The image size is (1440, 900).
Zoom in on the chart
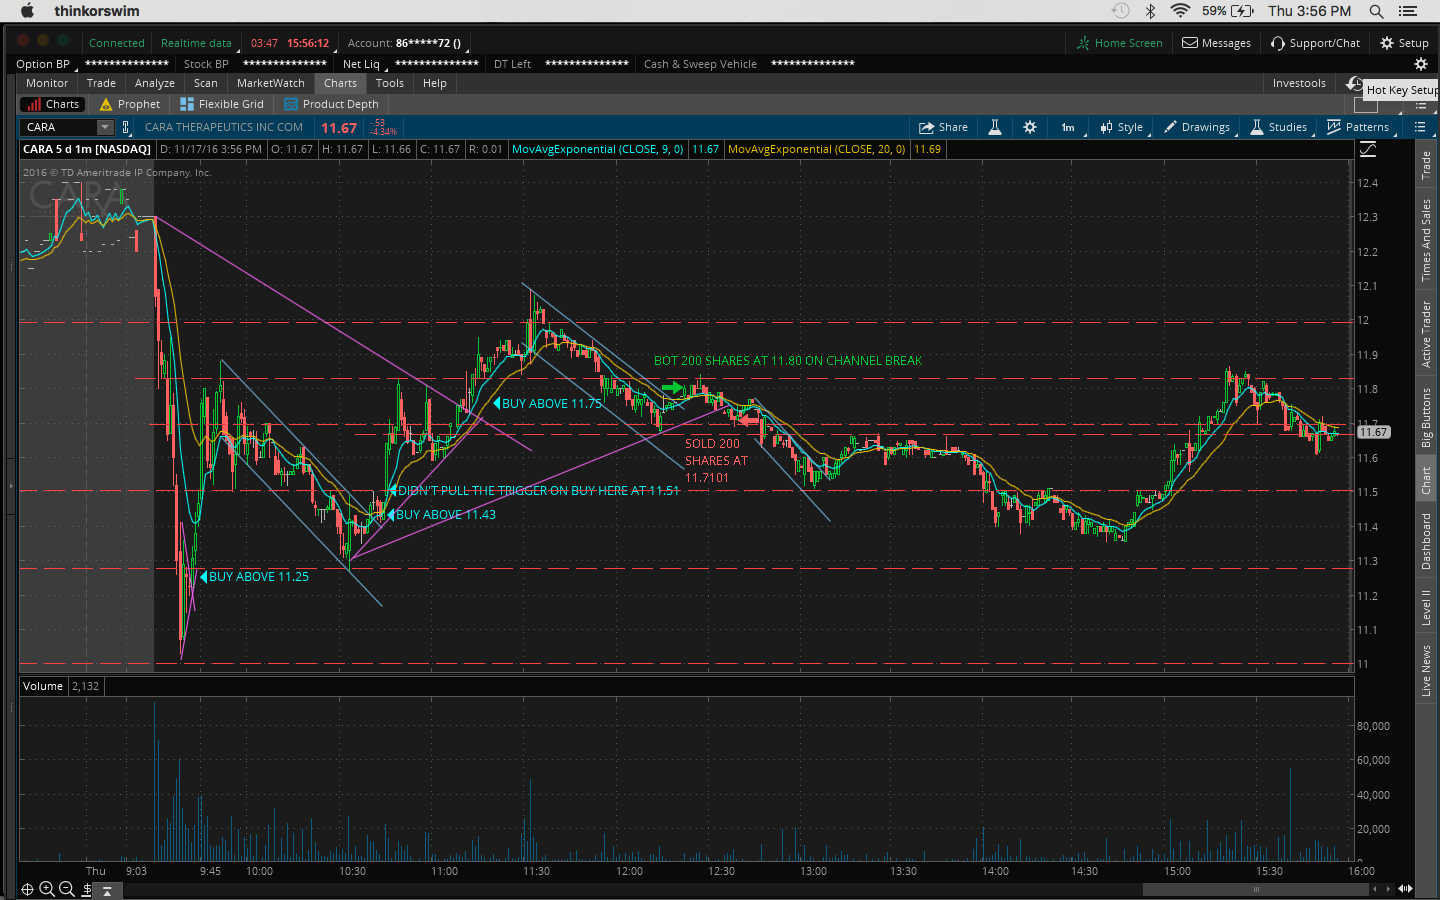[x=47, y=889]
